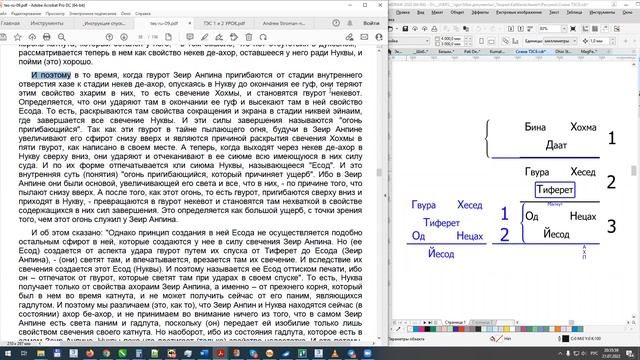Screen dimensions: 640x360
Task: Click the Acrobat sign document icon
Action: click(x=219, y=37)
